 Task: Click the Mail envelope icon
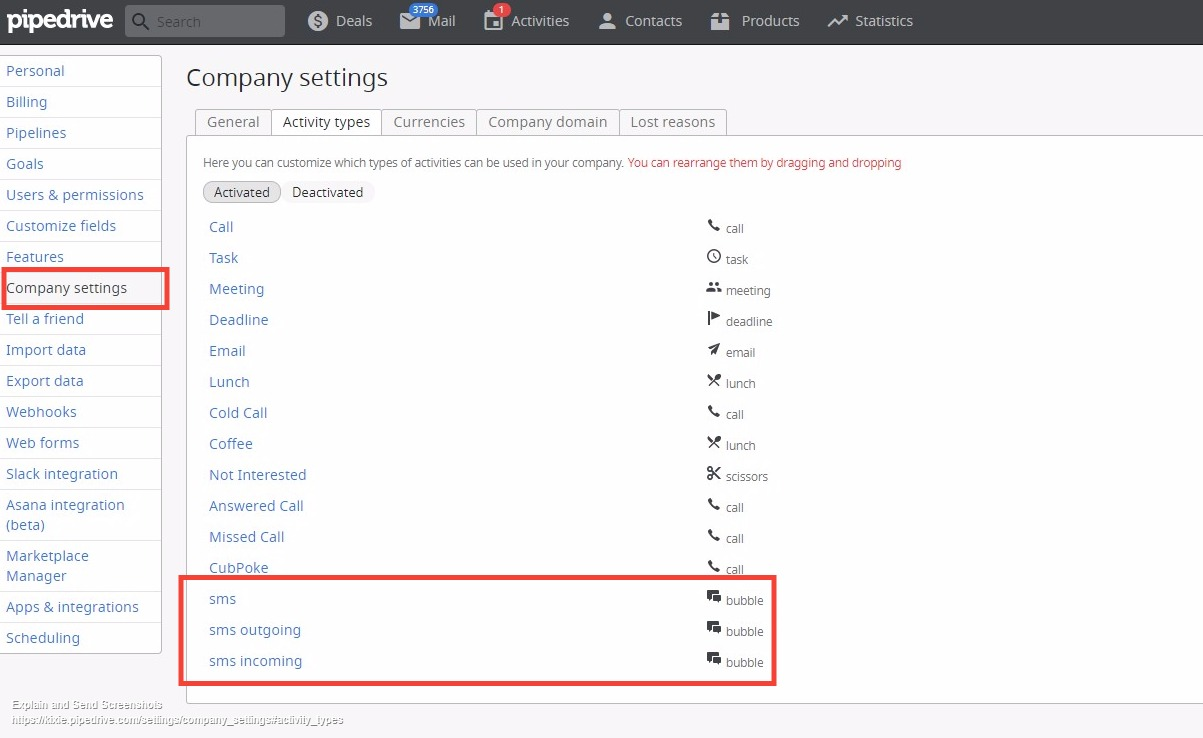(410, 21)
